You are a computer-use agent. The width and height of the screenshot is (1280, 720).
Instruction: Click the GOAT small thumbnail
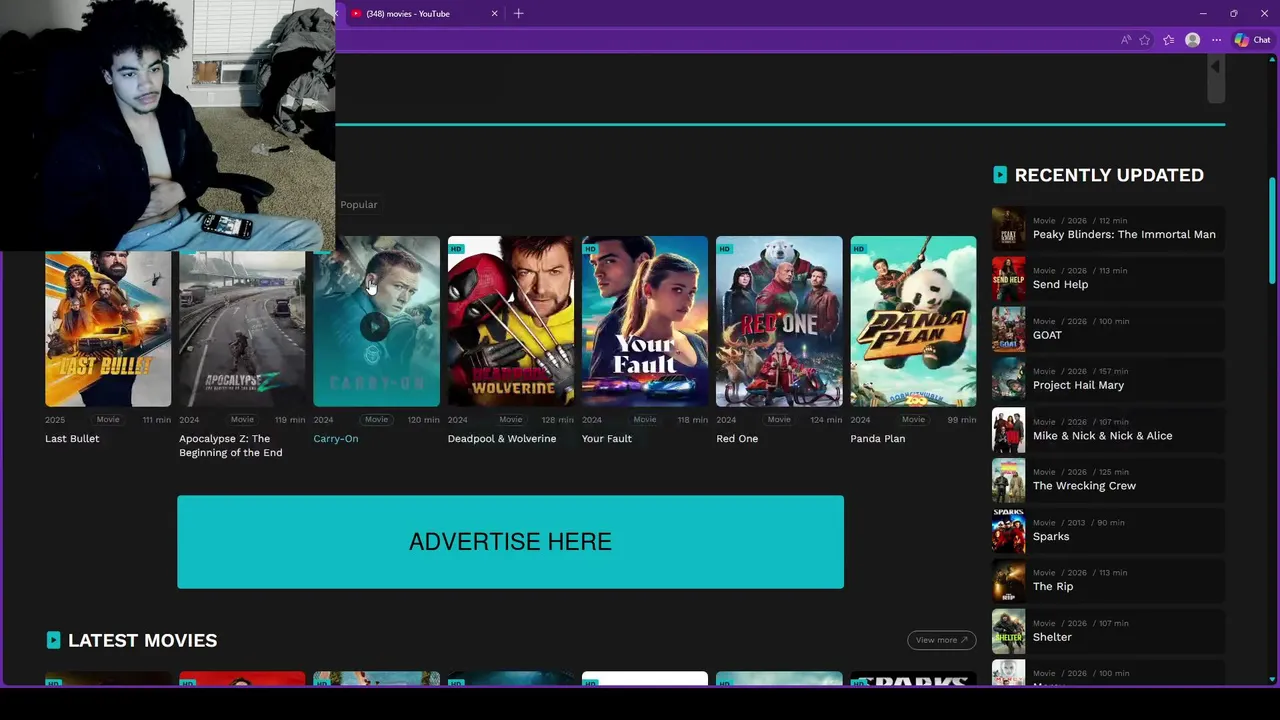pyautogui.click(x=1008, y=329)
